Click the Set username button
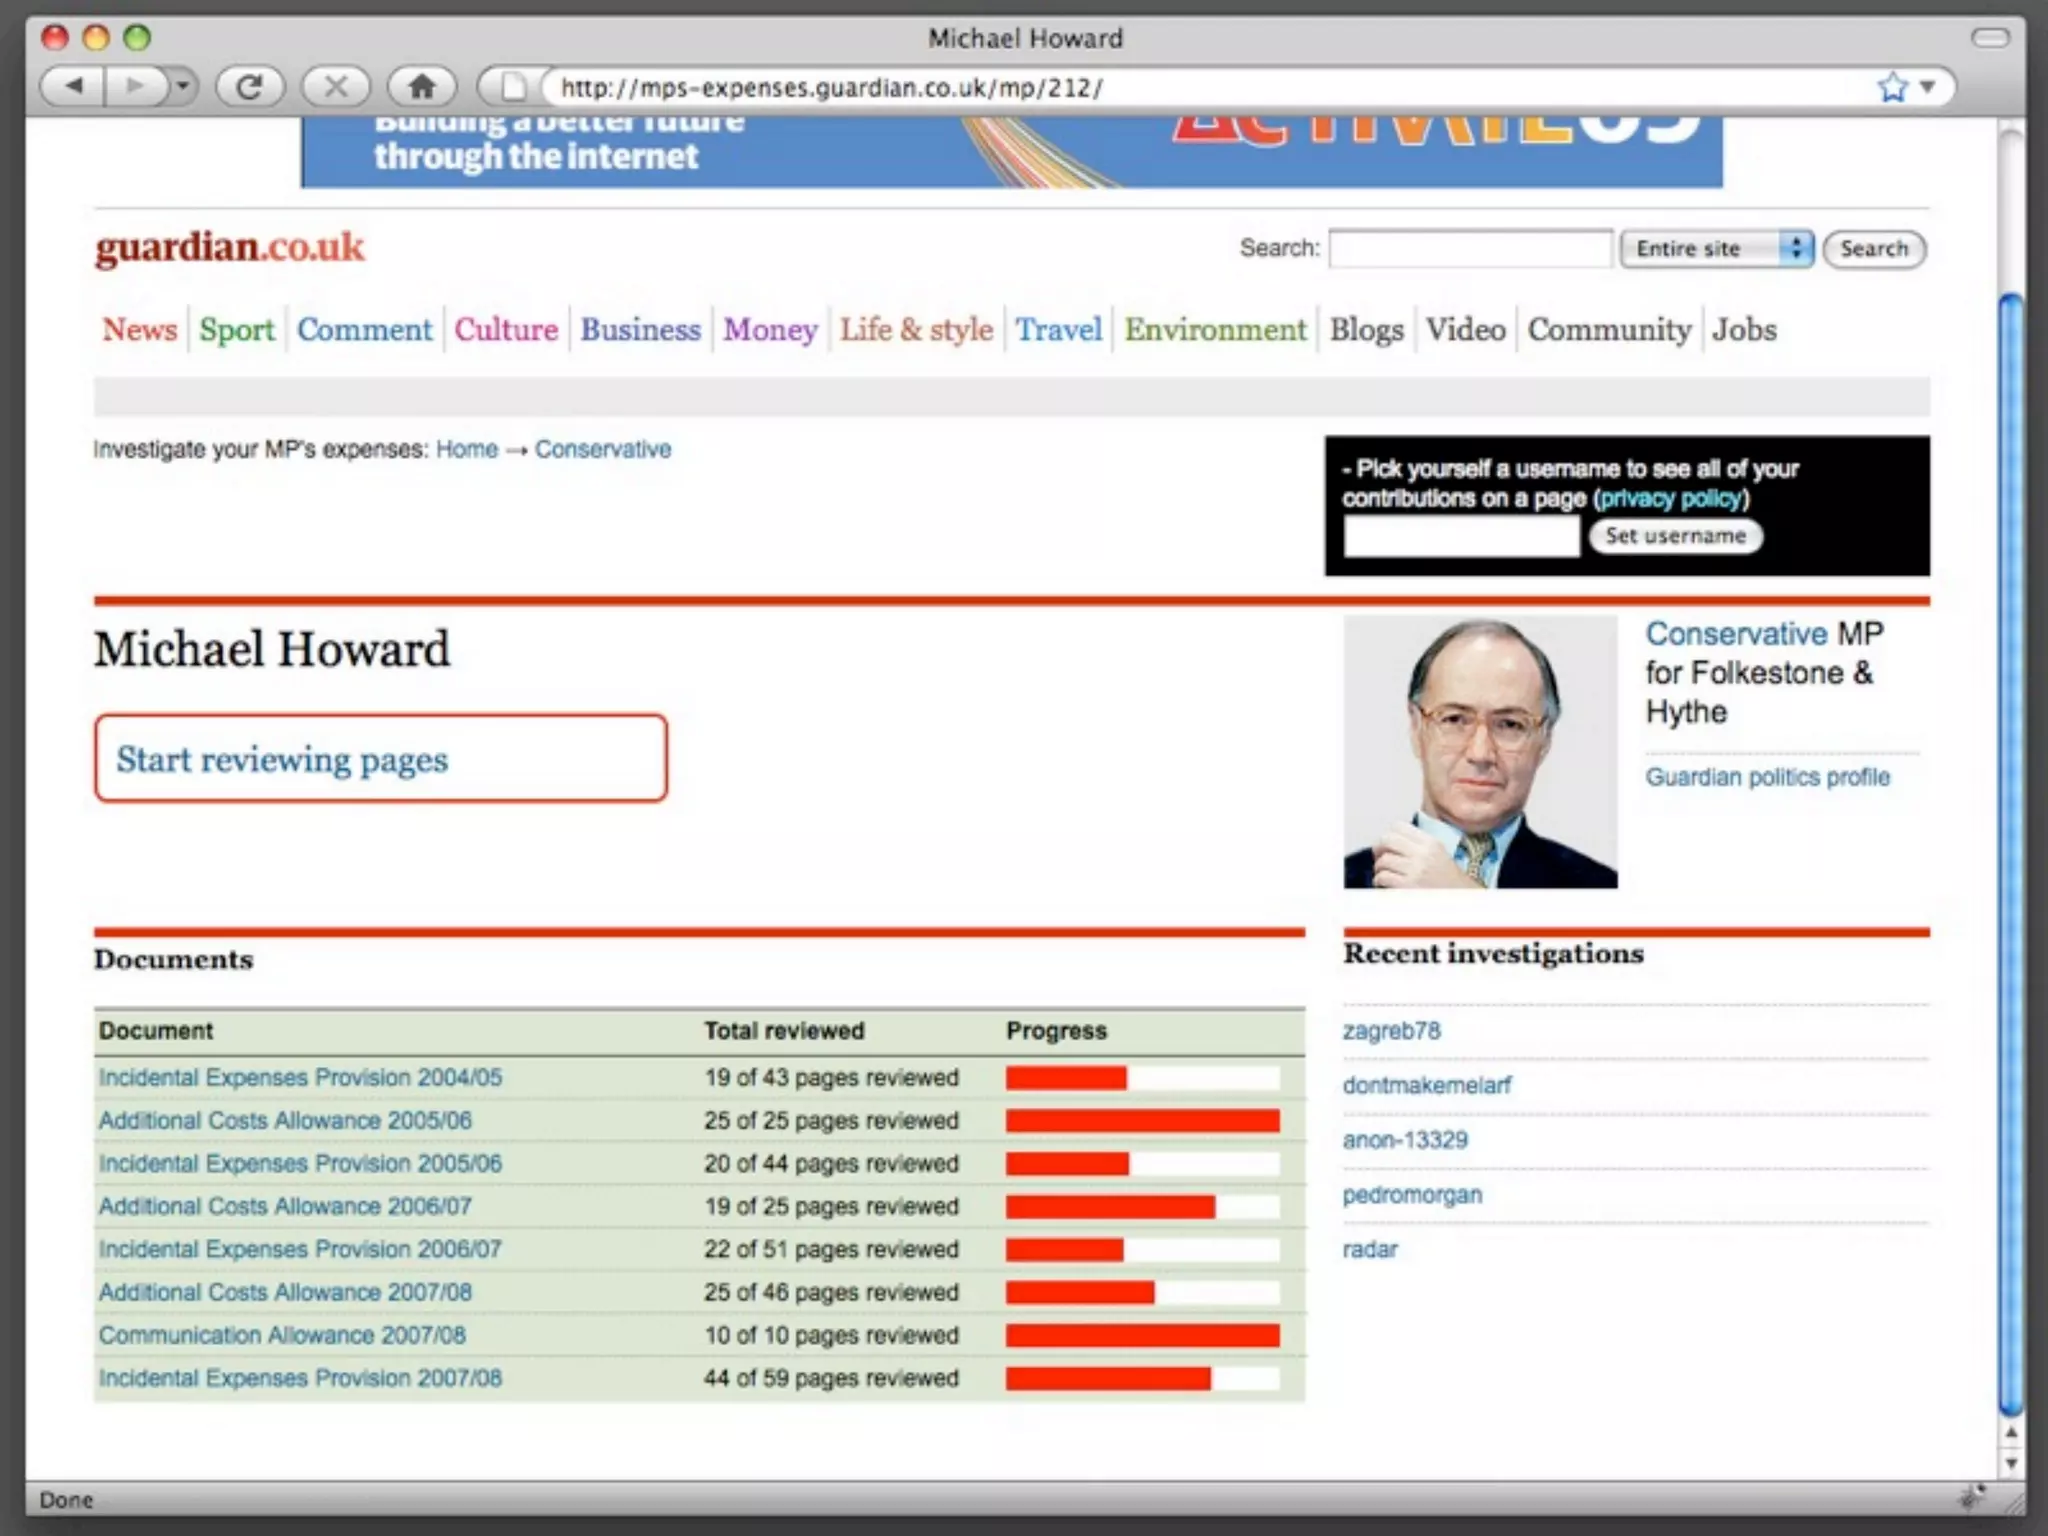Screen dimensions: 2048x1536 pyautogui.click(x=1675, y=536)
